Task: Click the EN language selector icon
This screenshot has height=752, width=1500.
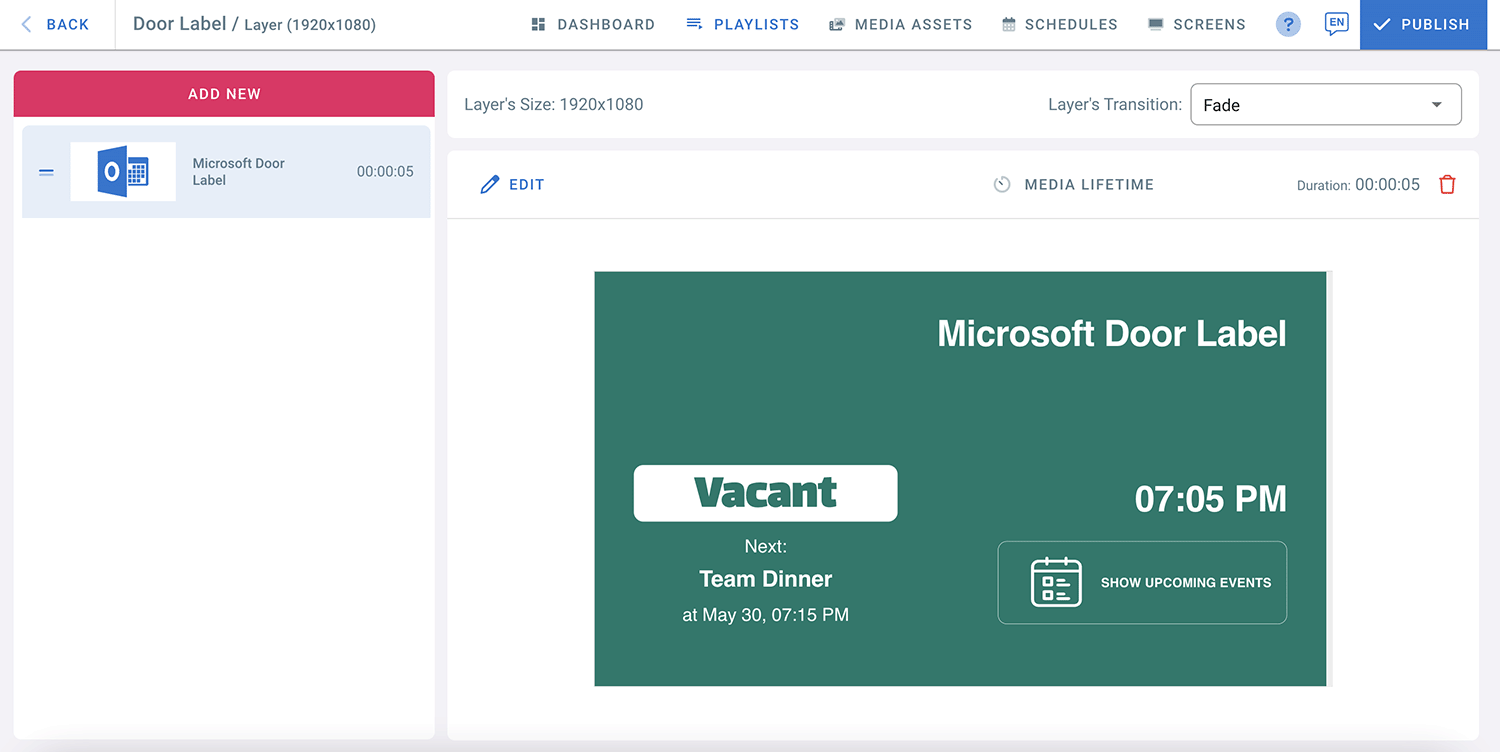Action: (x=1335, y=24)
